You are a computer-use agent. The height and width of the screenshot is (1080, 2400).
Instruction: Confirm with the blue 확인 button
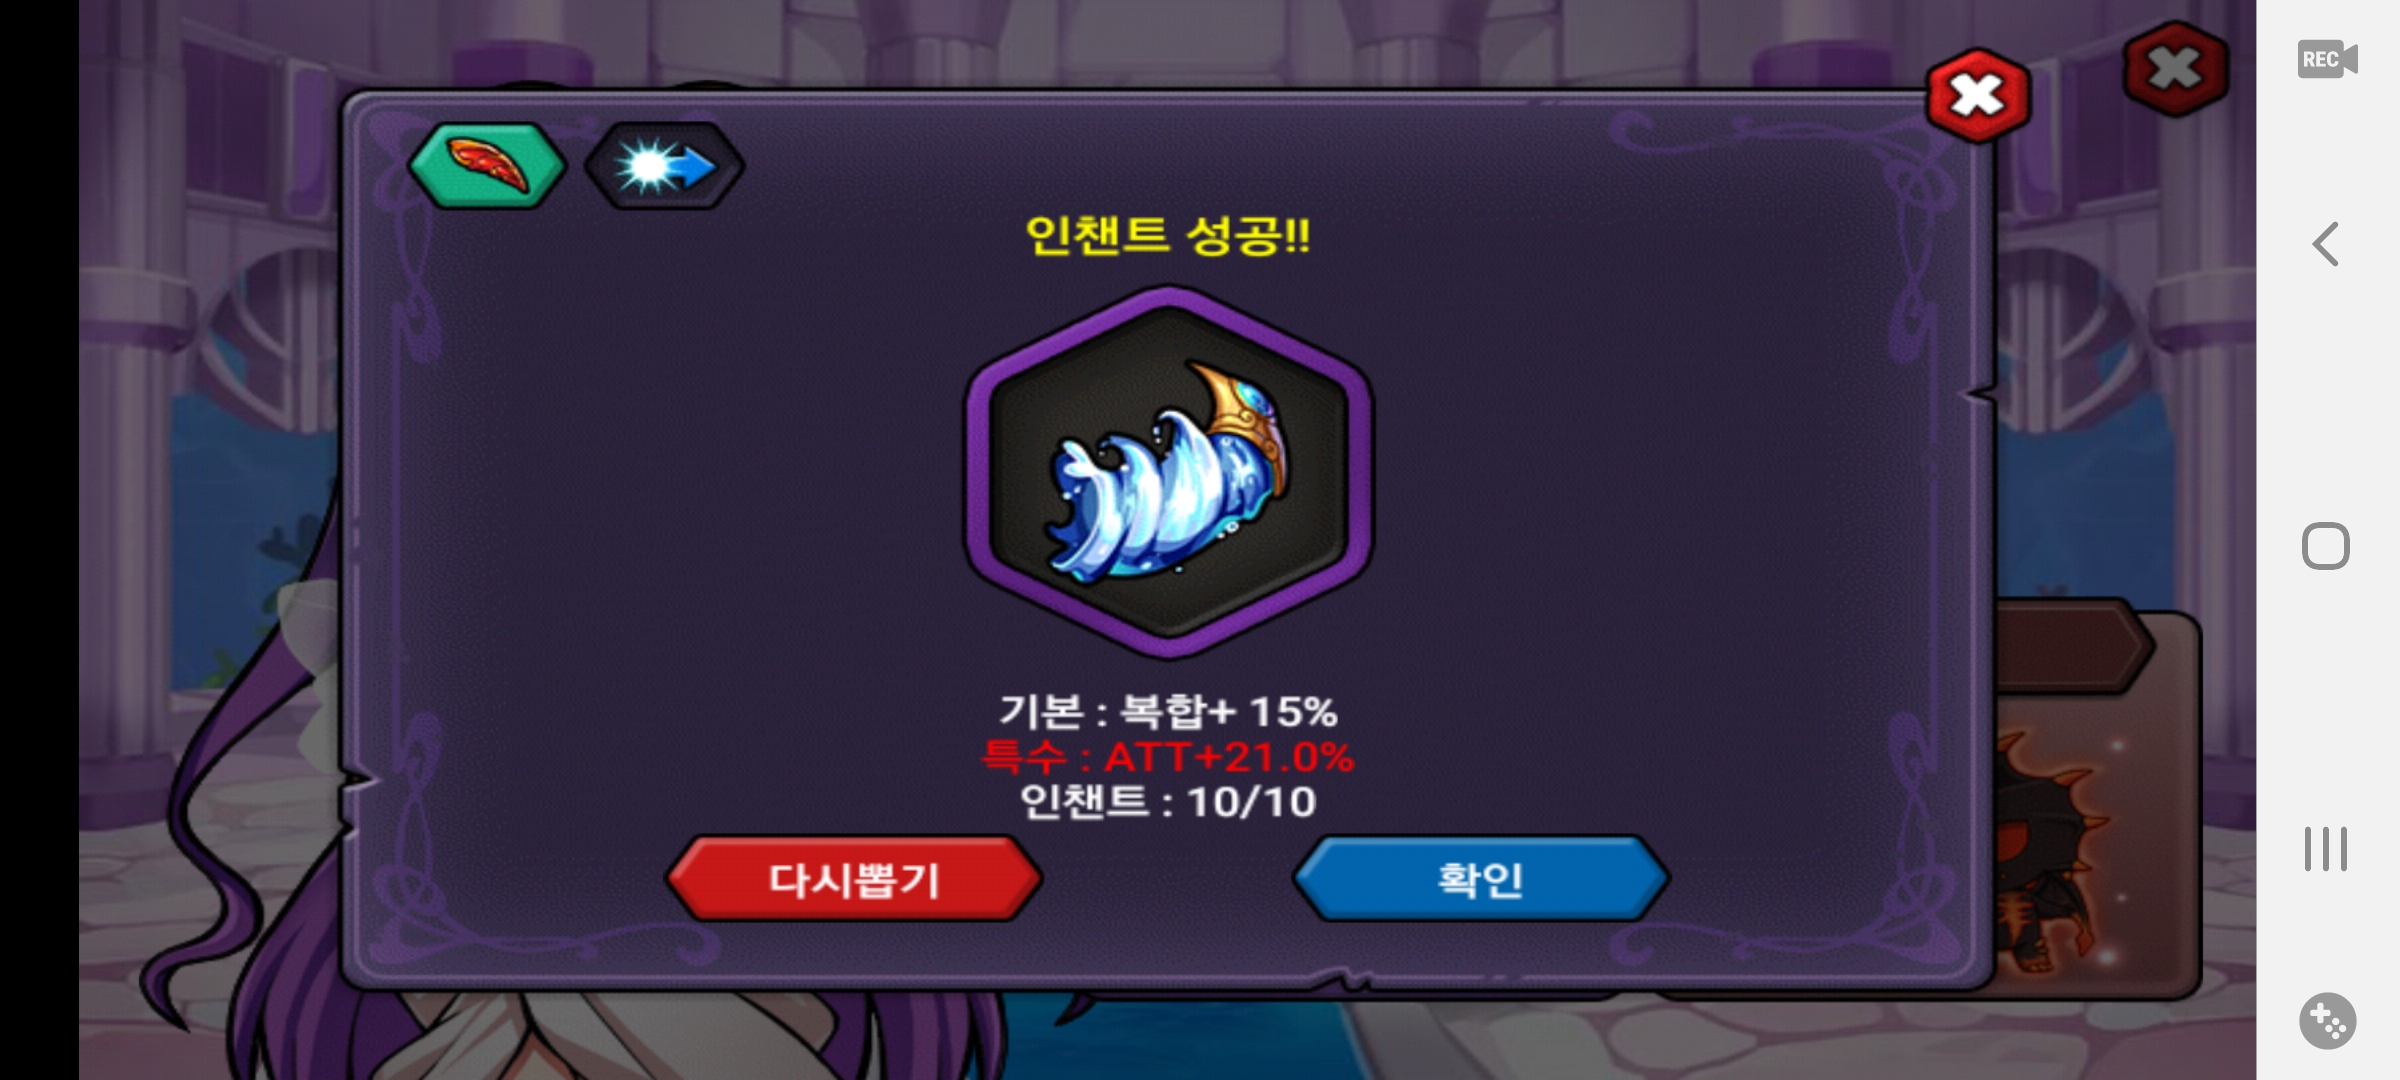(1481, 879)
